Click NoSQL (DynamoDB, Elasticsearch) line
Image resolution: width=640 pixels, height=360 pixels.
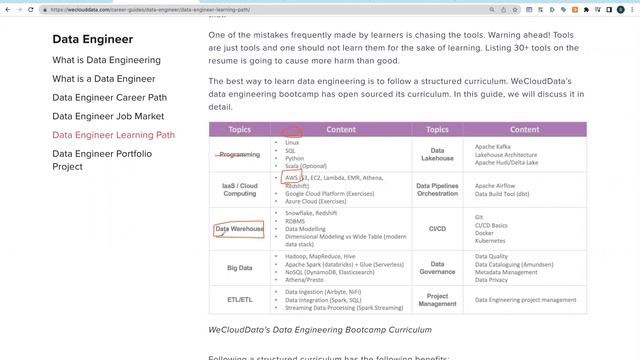point(329,272)
